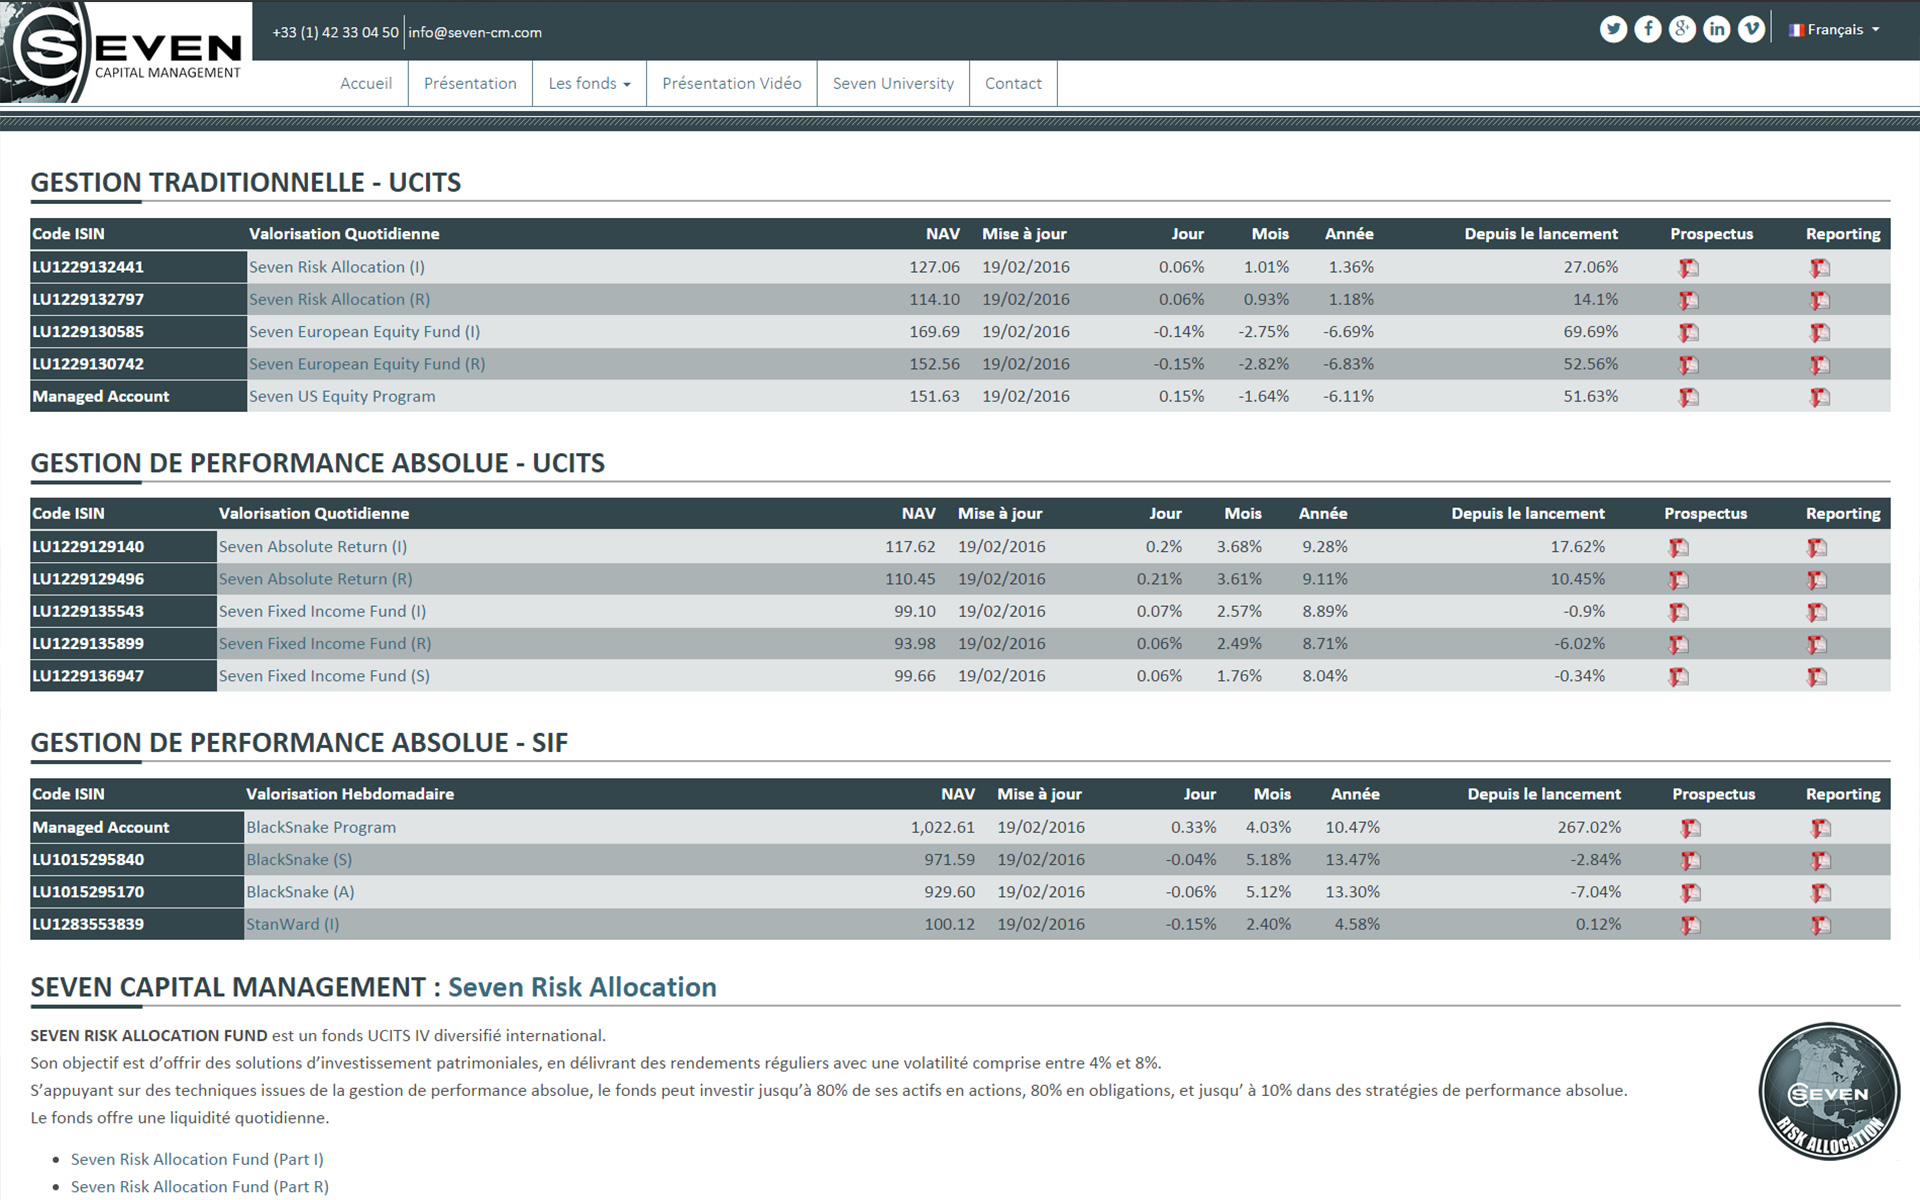This screenshot has height=1200, width=1920.
Task: Open the Français language dropdown
Action: point(1834,30)
